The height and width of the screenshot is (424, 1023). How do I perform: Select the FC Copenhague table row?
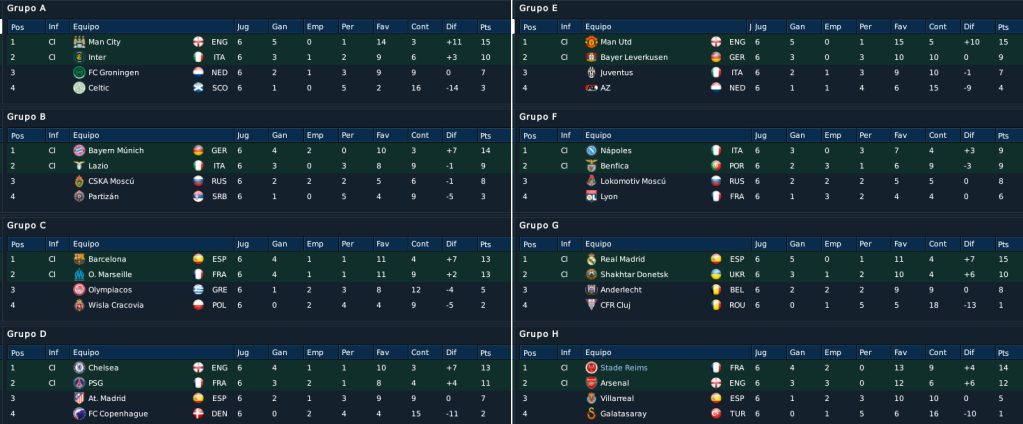258,414
